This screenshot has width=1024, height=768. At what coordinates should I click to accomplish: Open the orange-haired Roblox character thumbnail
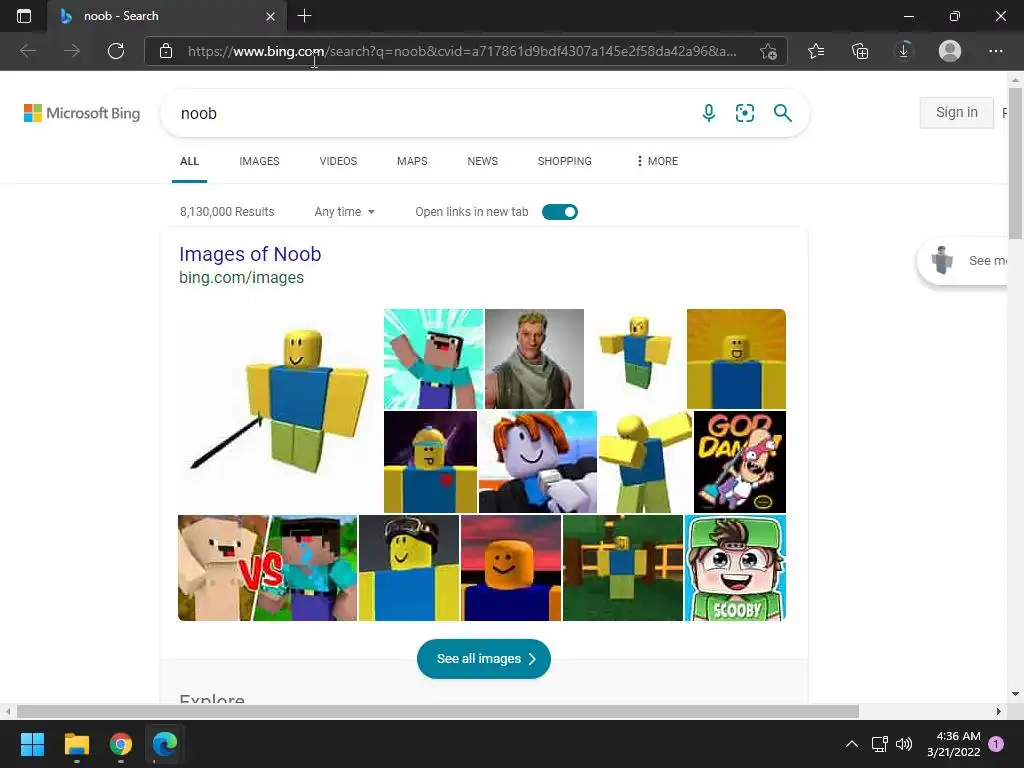click(537, 462)
